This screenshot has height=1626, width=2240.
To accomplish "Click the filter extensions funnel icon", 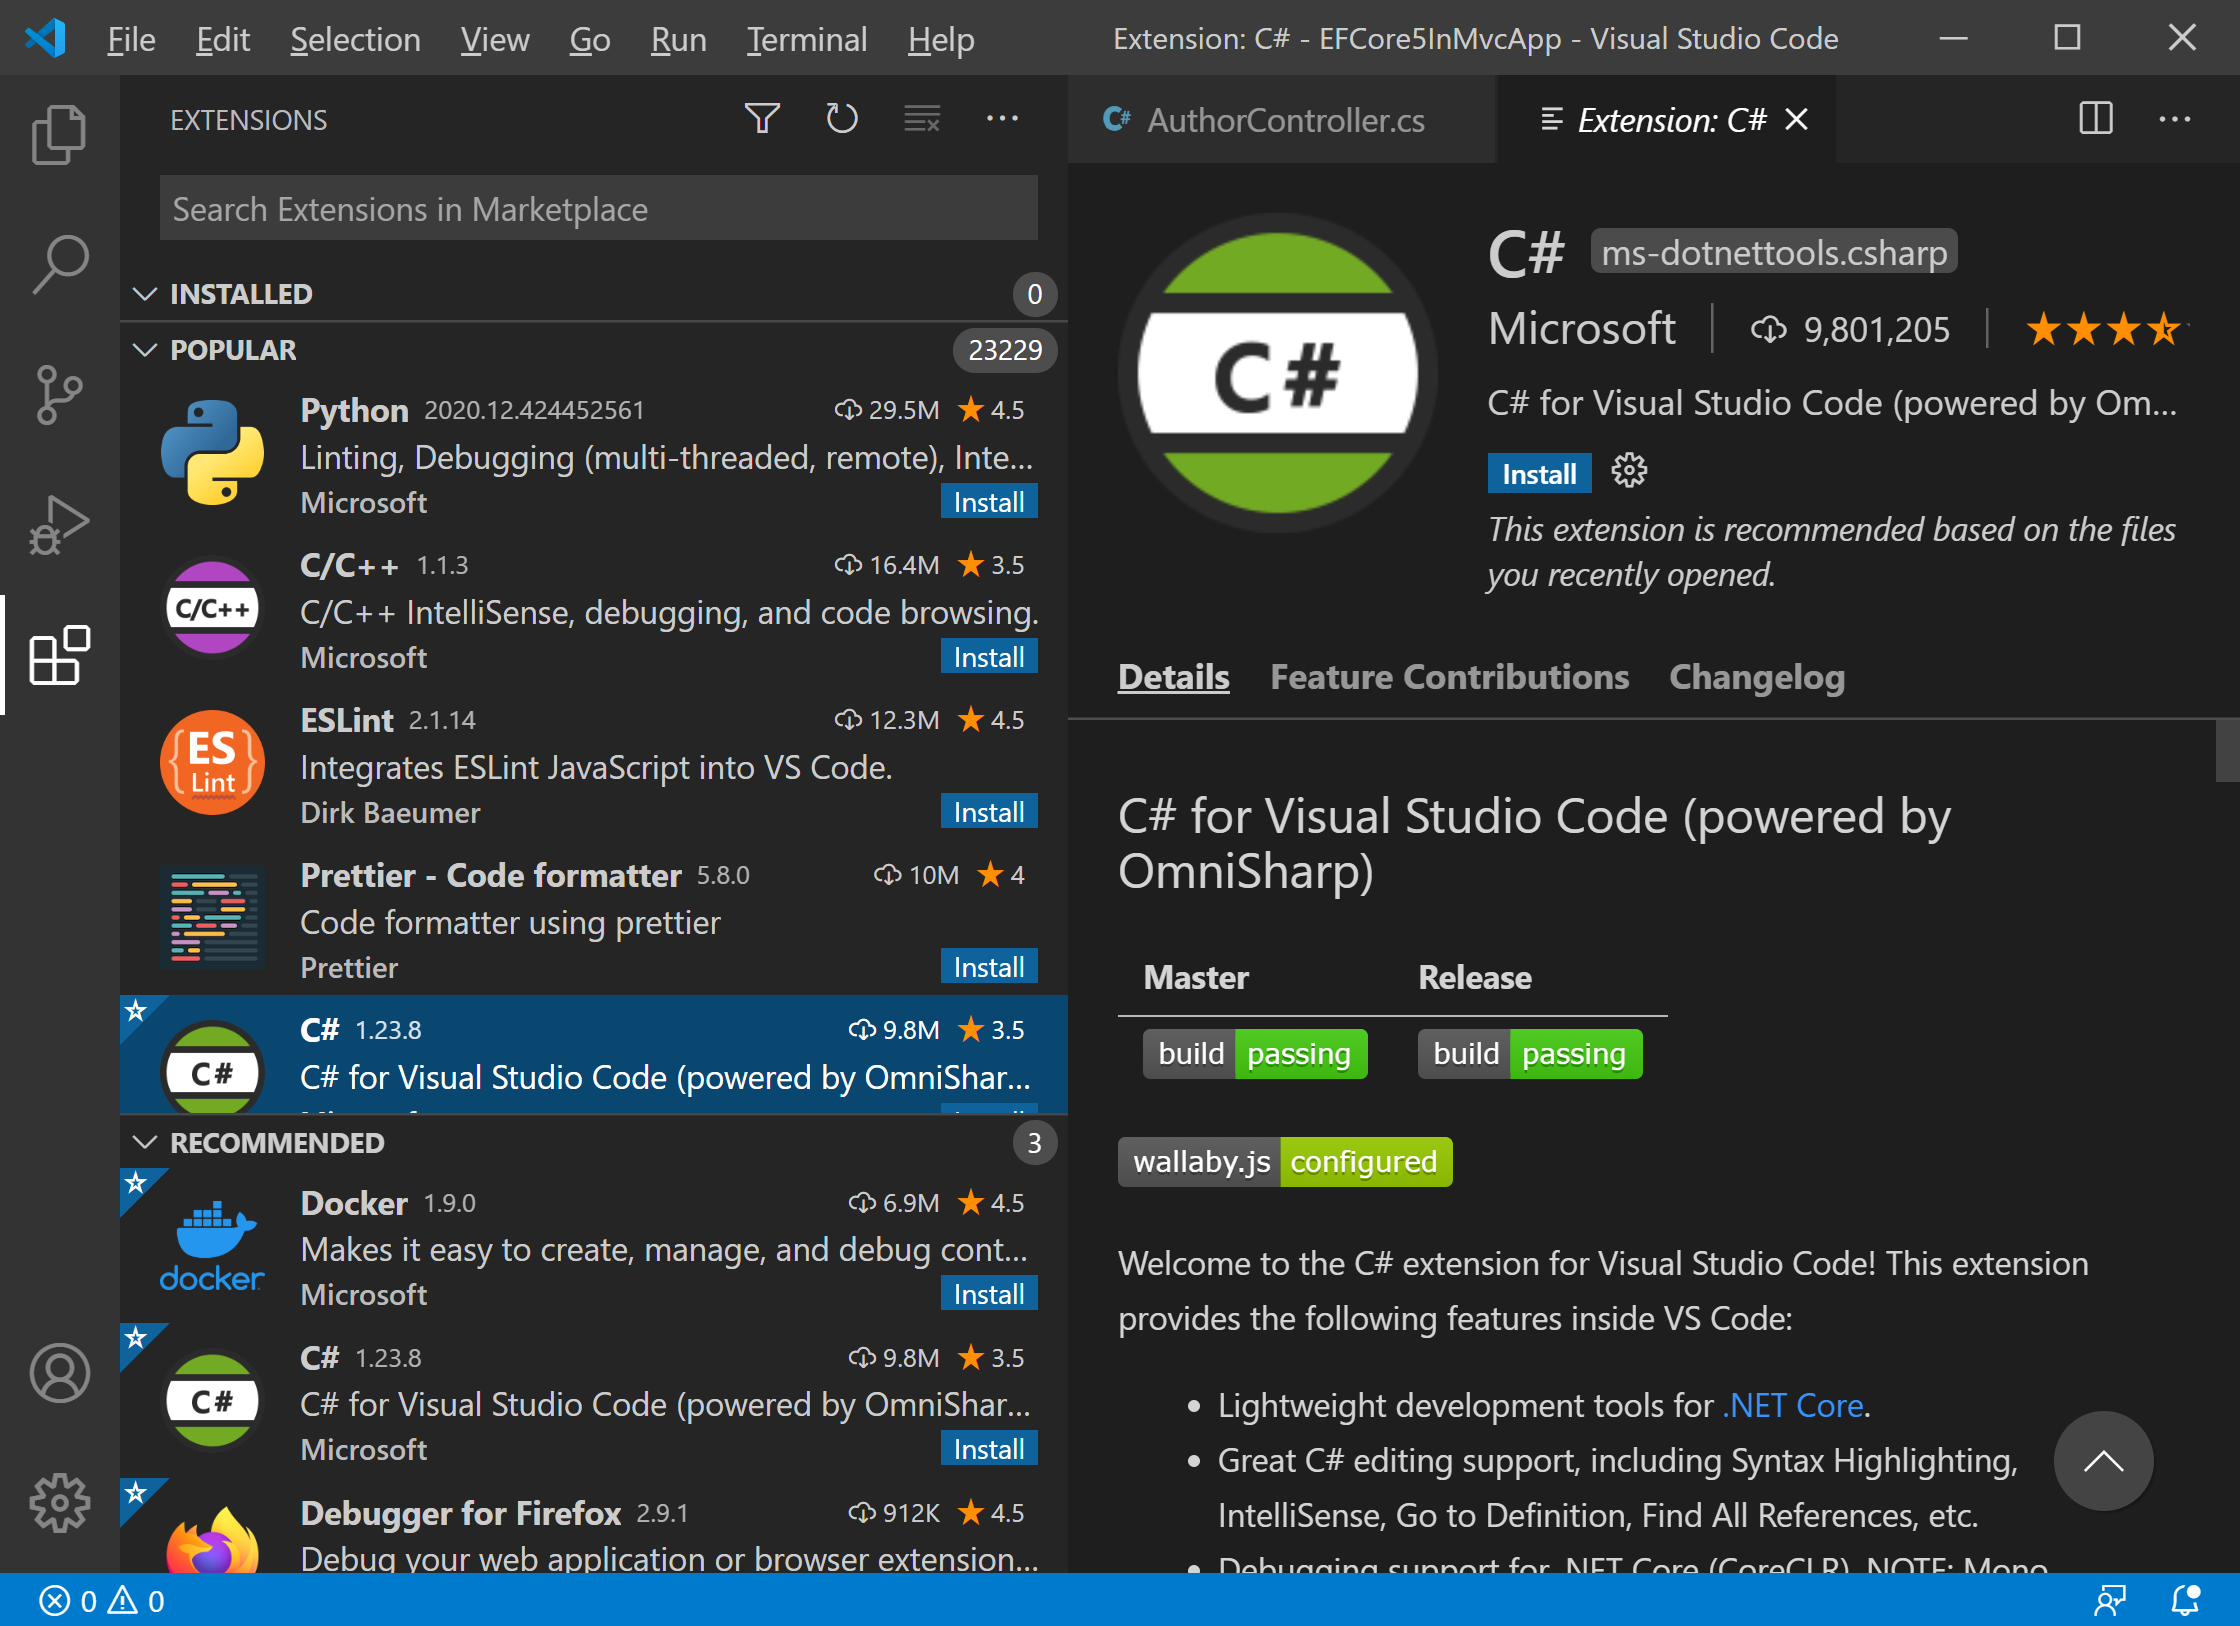I will coord(762,119).
